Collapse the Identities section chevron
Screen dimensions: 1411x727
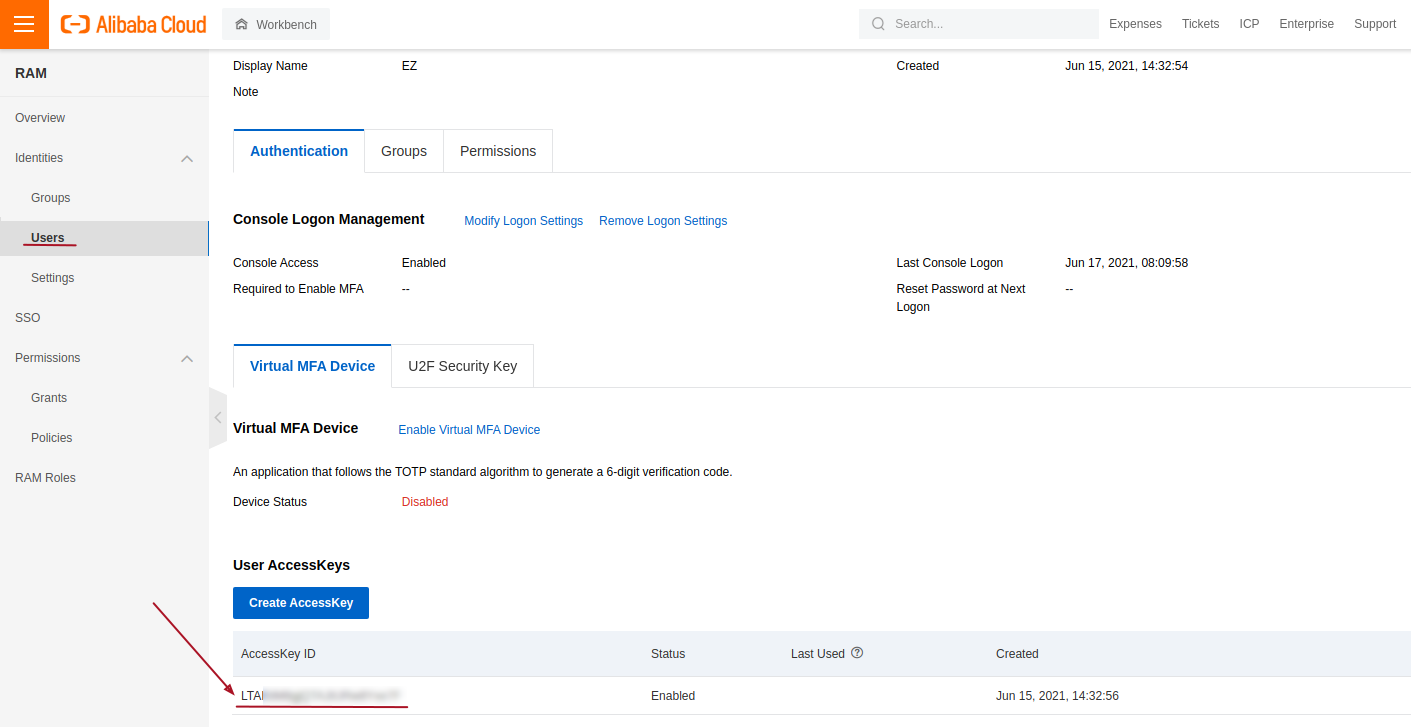coord(187,158)
